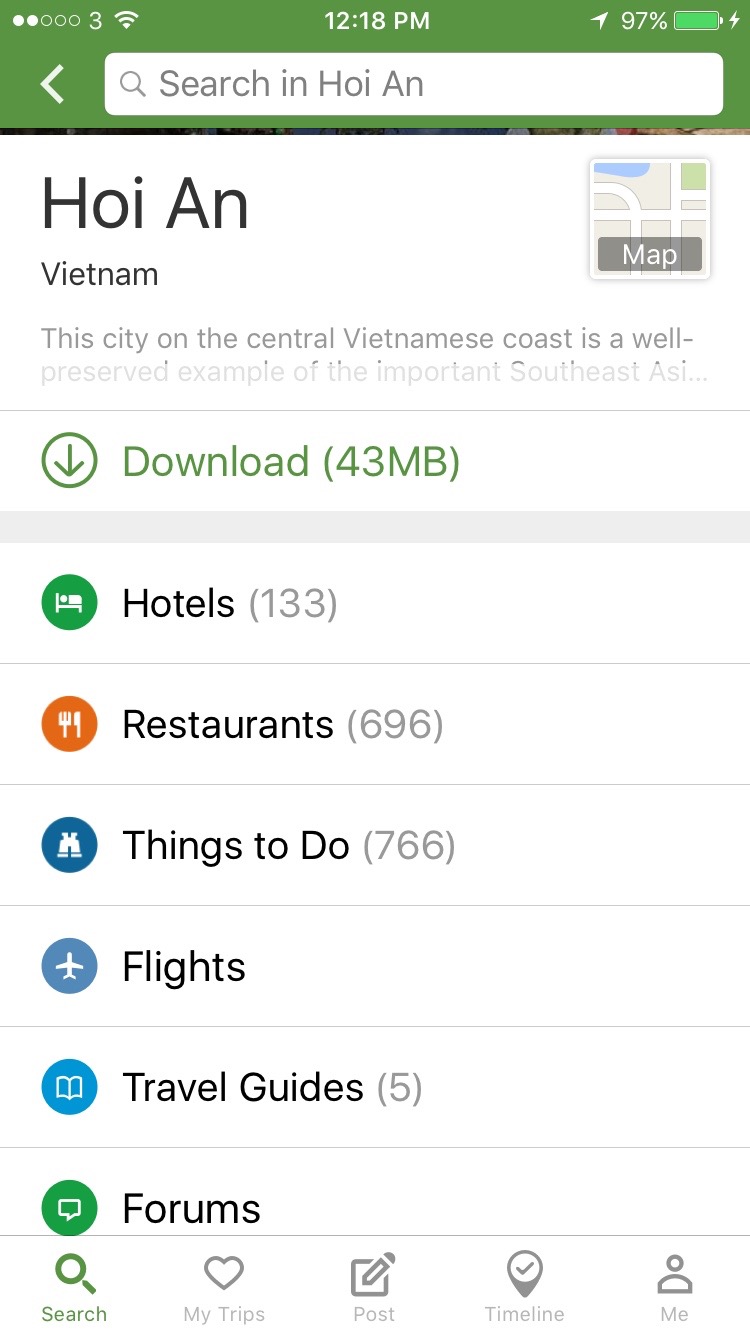
Task: Tap the open-book Travel Guides icon
Action: [69, 1088]
